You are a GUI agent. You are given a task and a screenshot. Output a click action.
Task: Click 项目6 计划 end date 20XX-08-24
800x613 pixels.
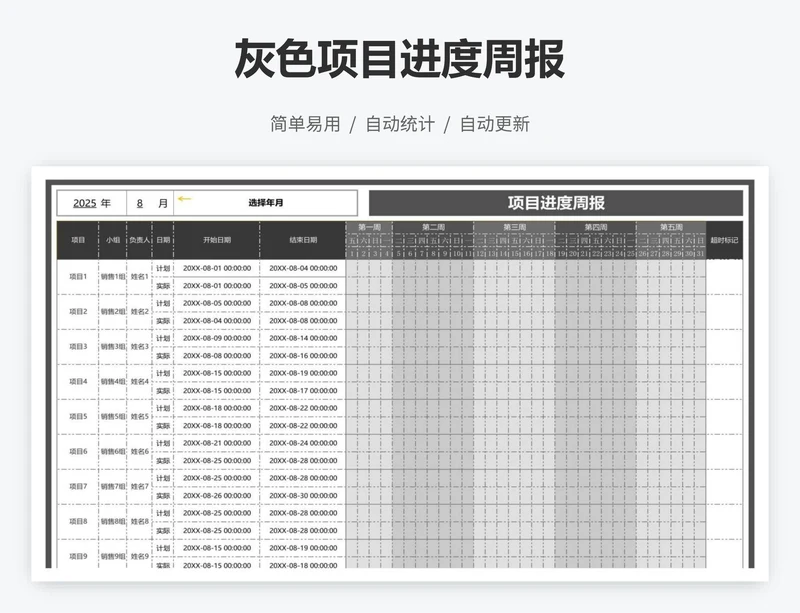[303, 443]
